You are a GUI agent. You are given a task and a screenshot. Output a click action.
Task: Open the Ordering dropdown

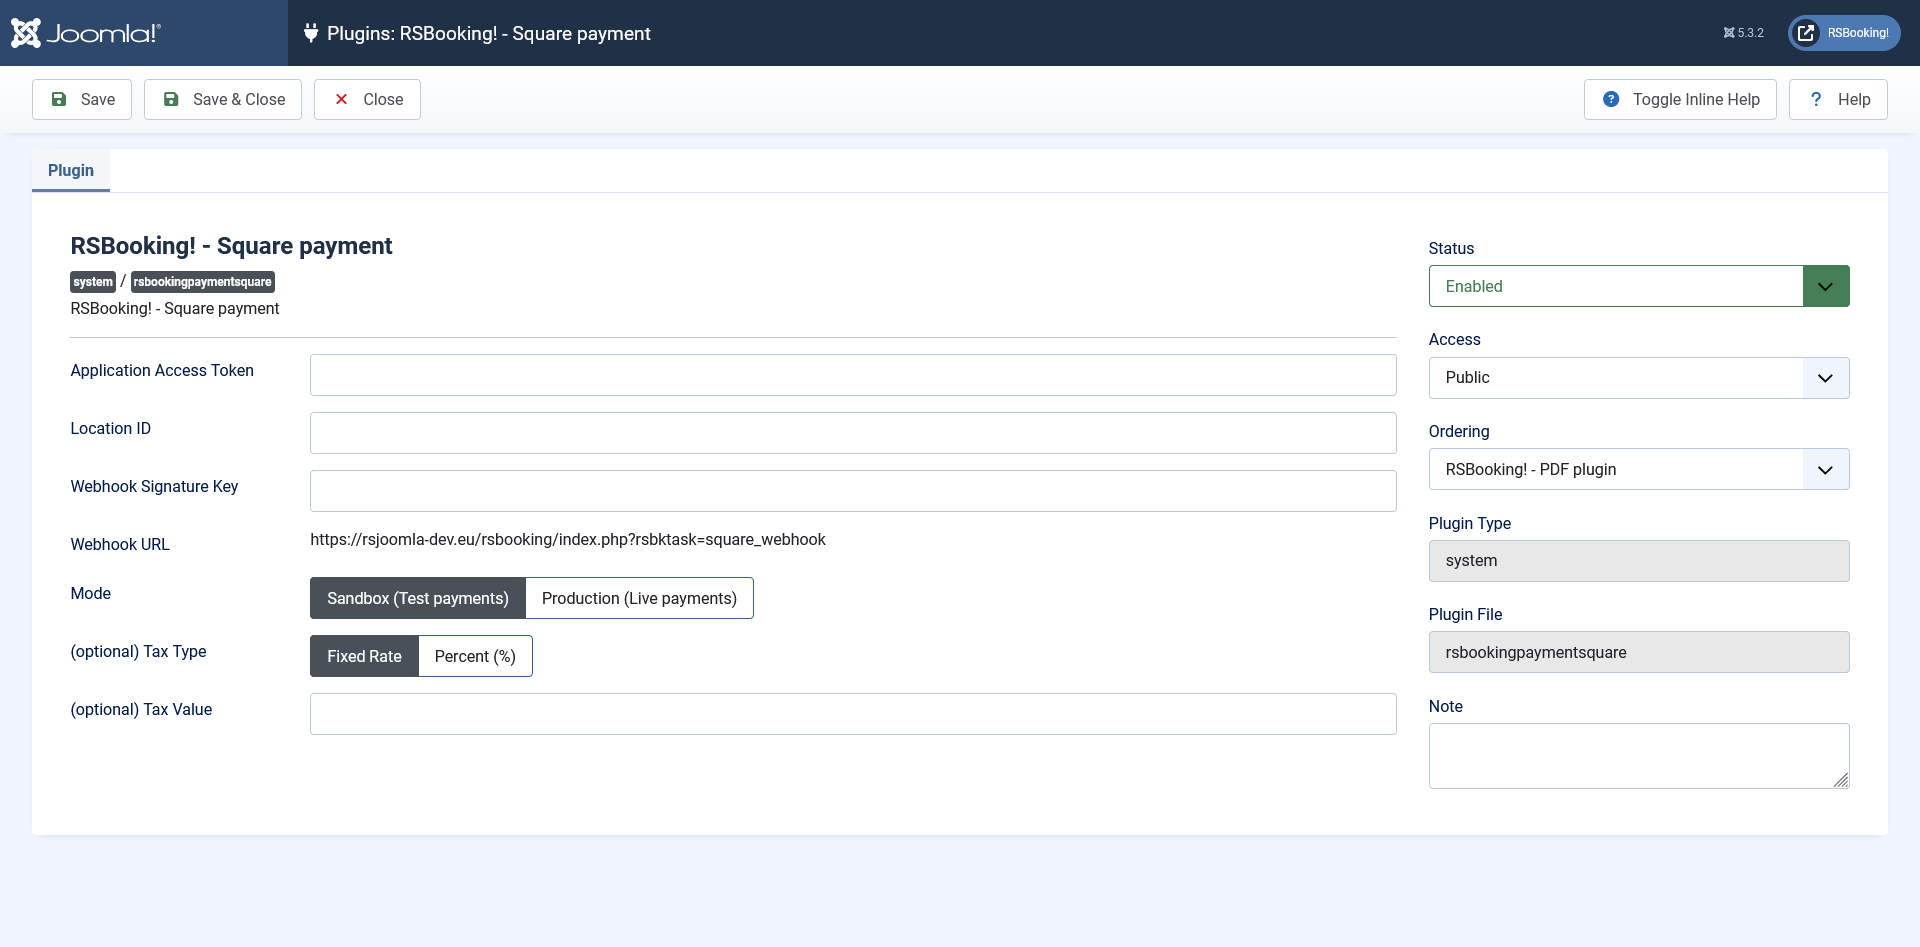coord(1639,469)
